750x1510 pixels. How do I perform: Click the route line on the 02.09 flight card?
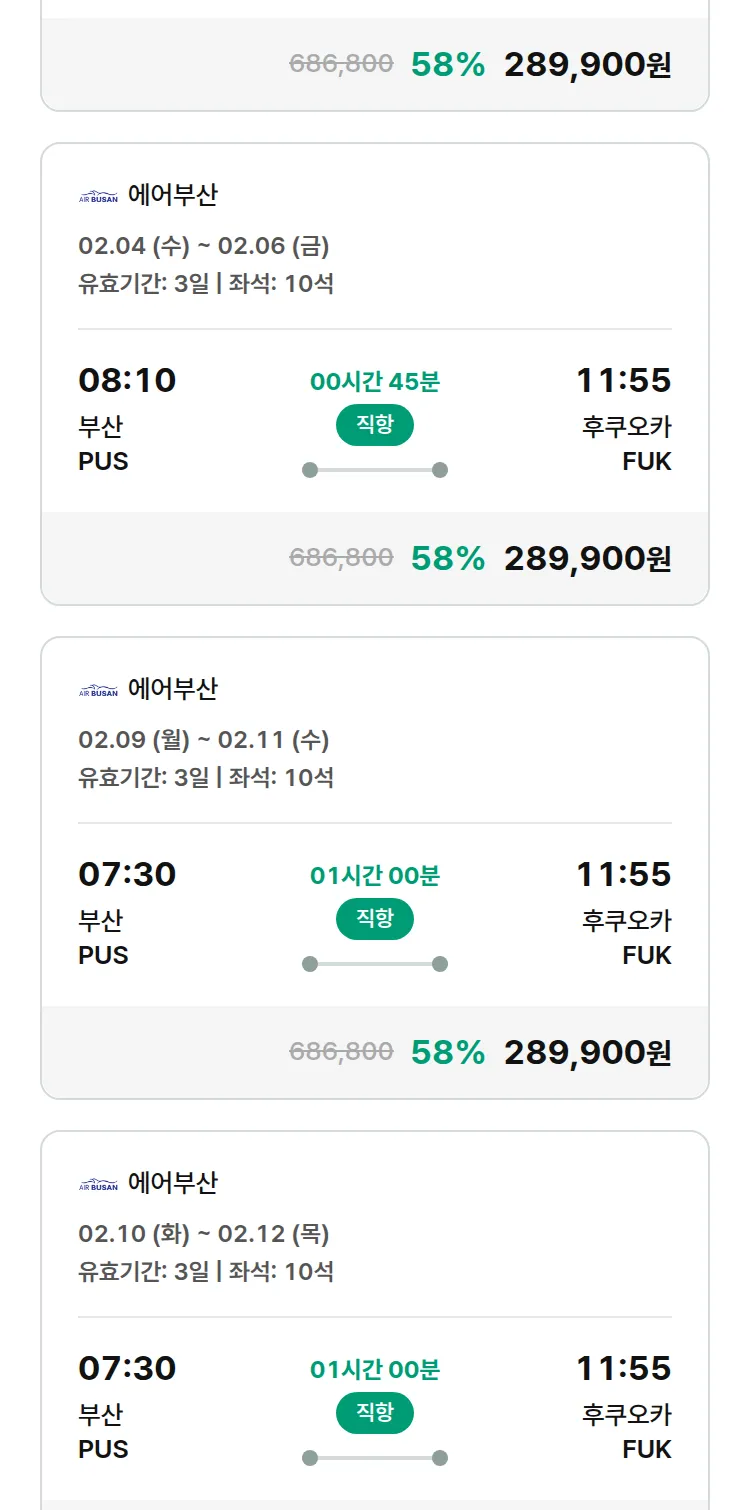click(375, 964)
